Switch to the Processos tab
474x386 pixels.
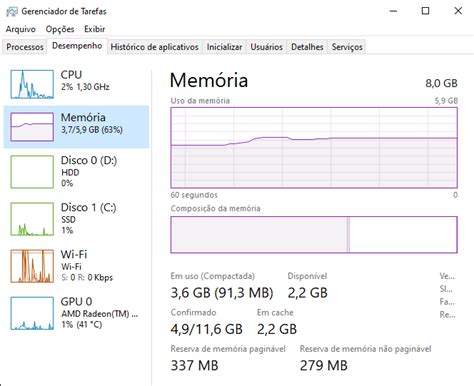tap(25, 47)
